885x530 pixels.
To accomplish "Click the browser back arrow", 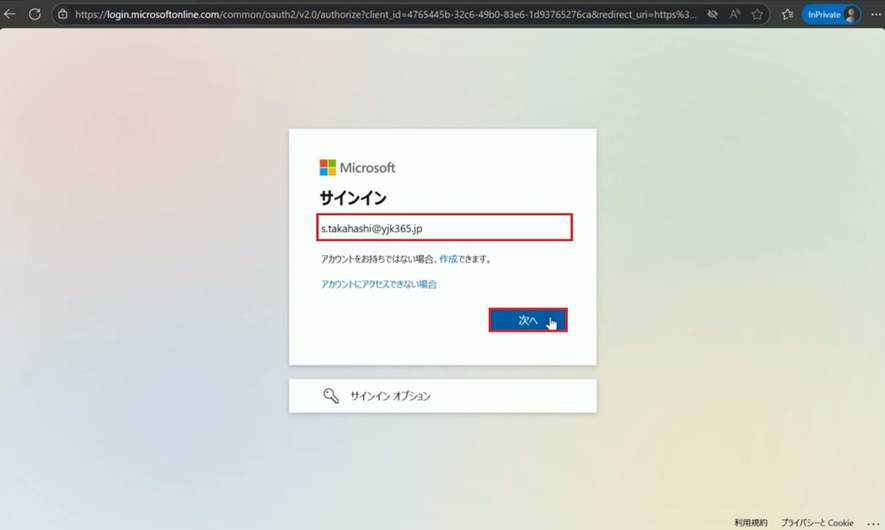I will coord(10,14).
